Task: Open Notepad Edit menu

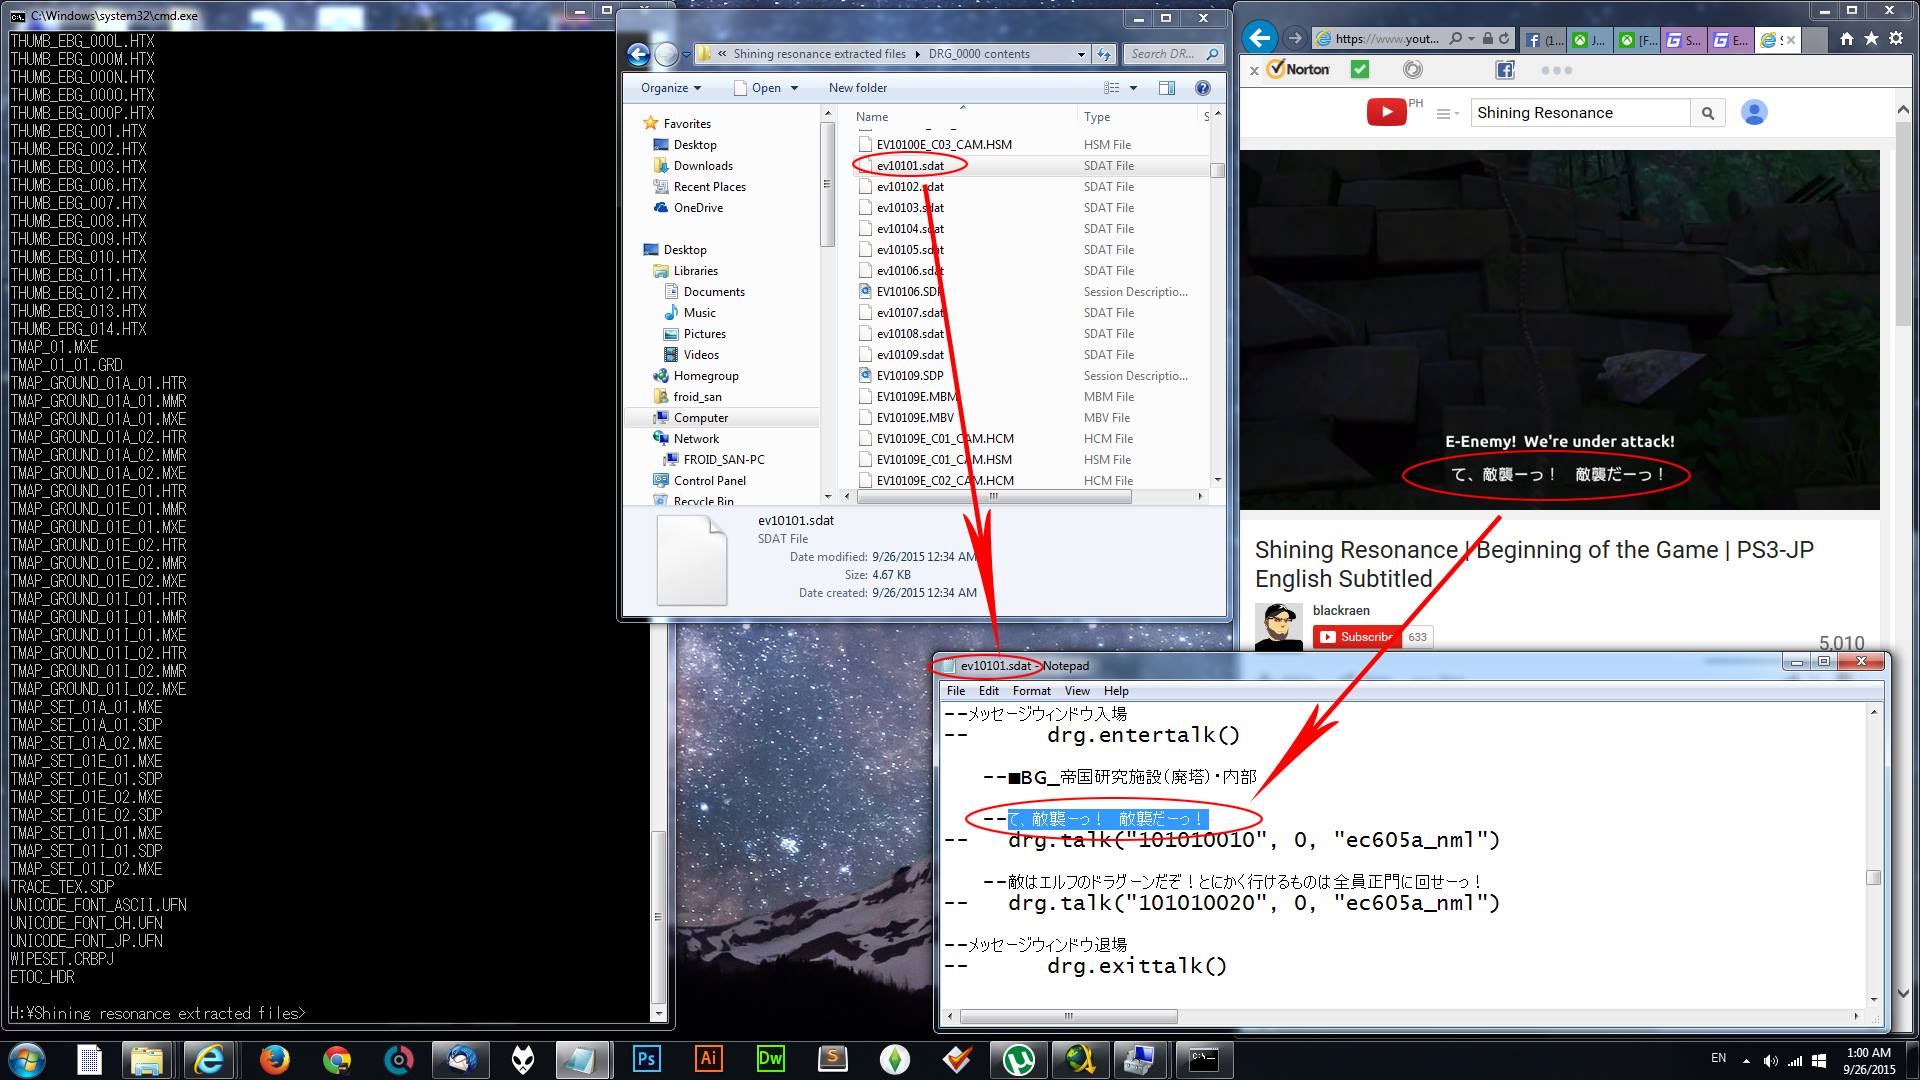Action: click(x=988, y=691)
